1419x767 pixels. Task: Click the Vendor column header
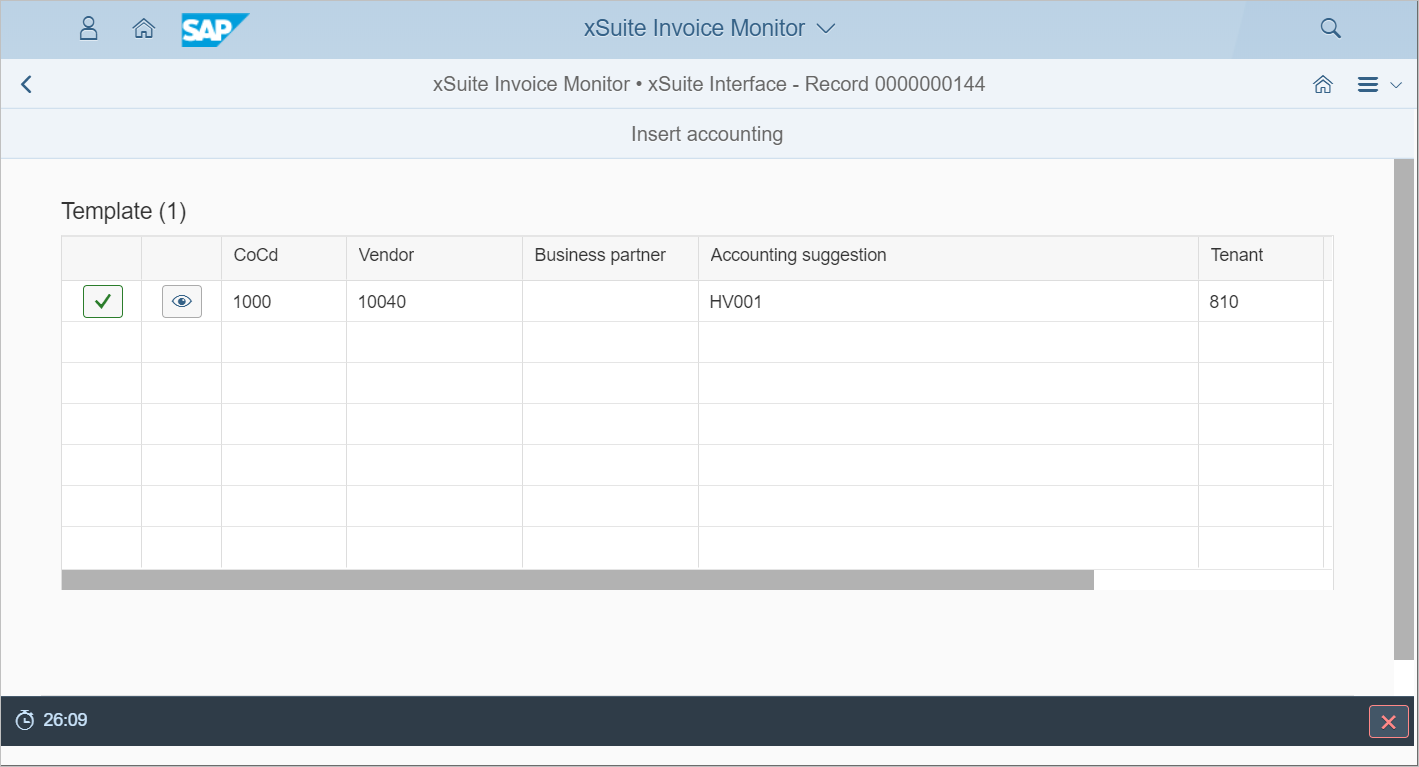point(386,255)
